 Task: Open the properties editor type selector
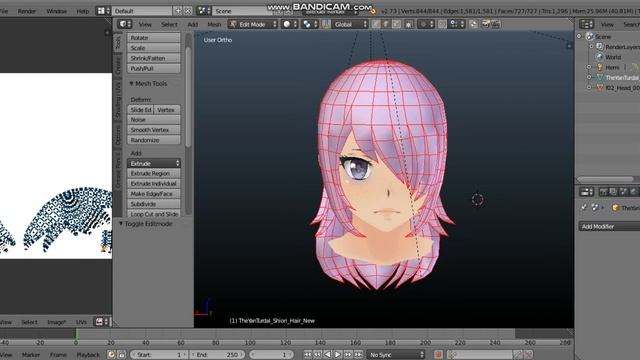tap(586, 192)
